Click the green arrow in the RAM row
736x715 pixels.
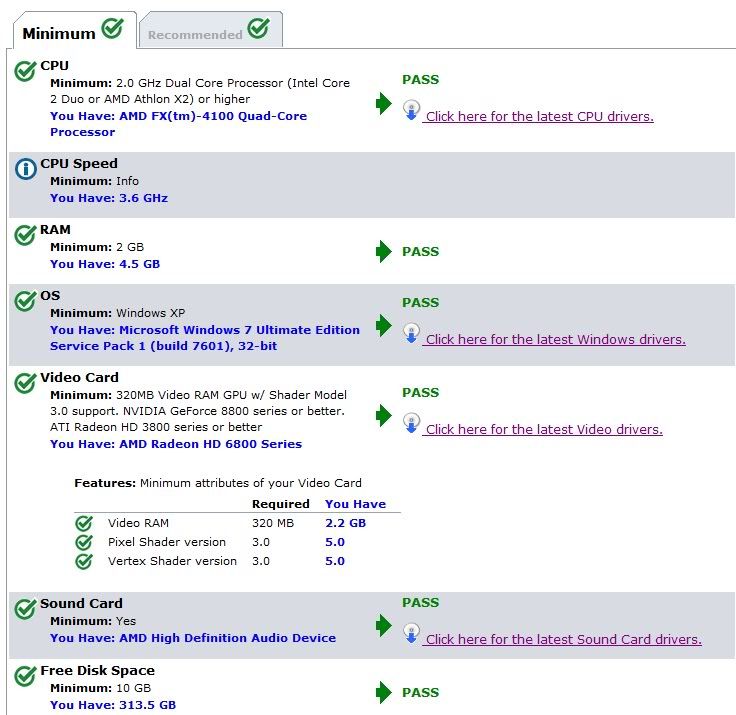tap(384, 252)
